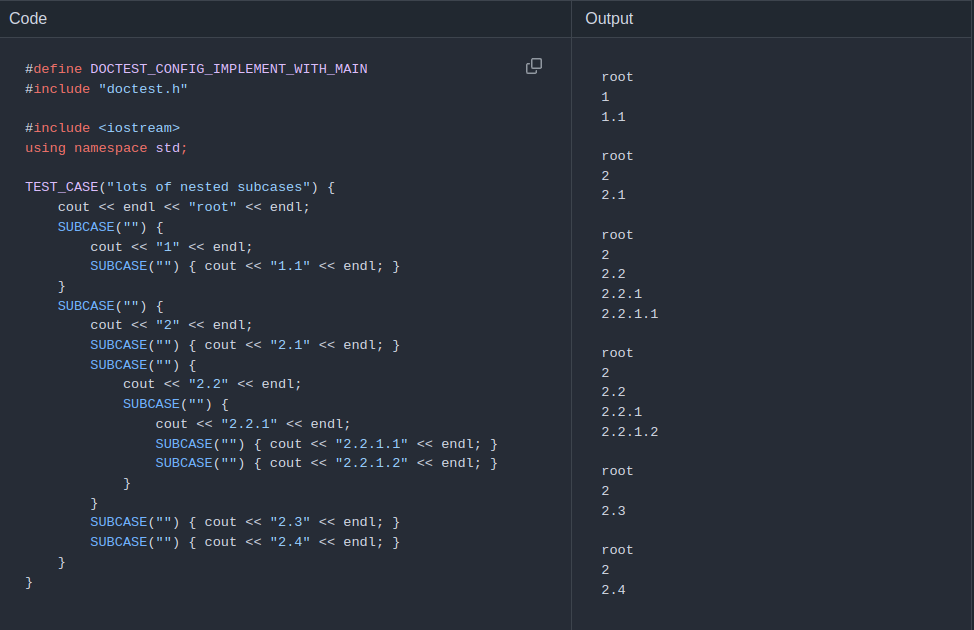Click the 2.2.1.1 line in the output
Viewport: 974px width, 630px height.
629,314
